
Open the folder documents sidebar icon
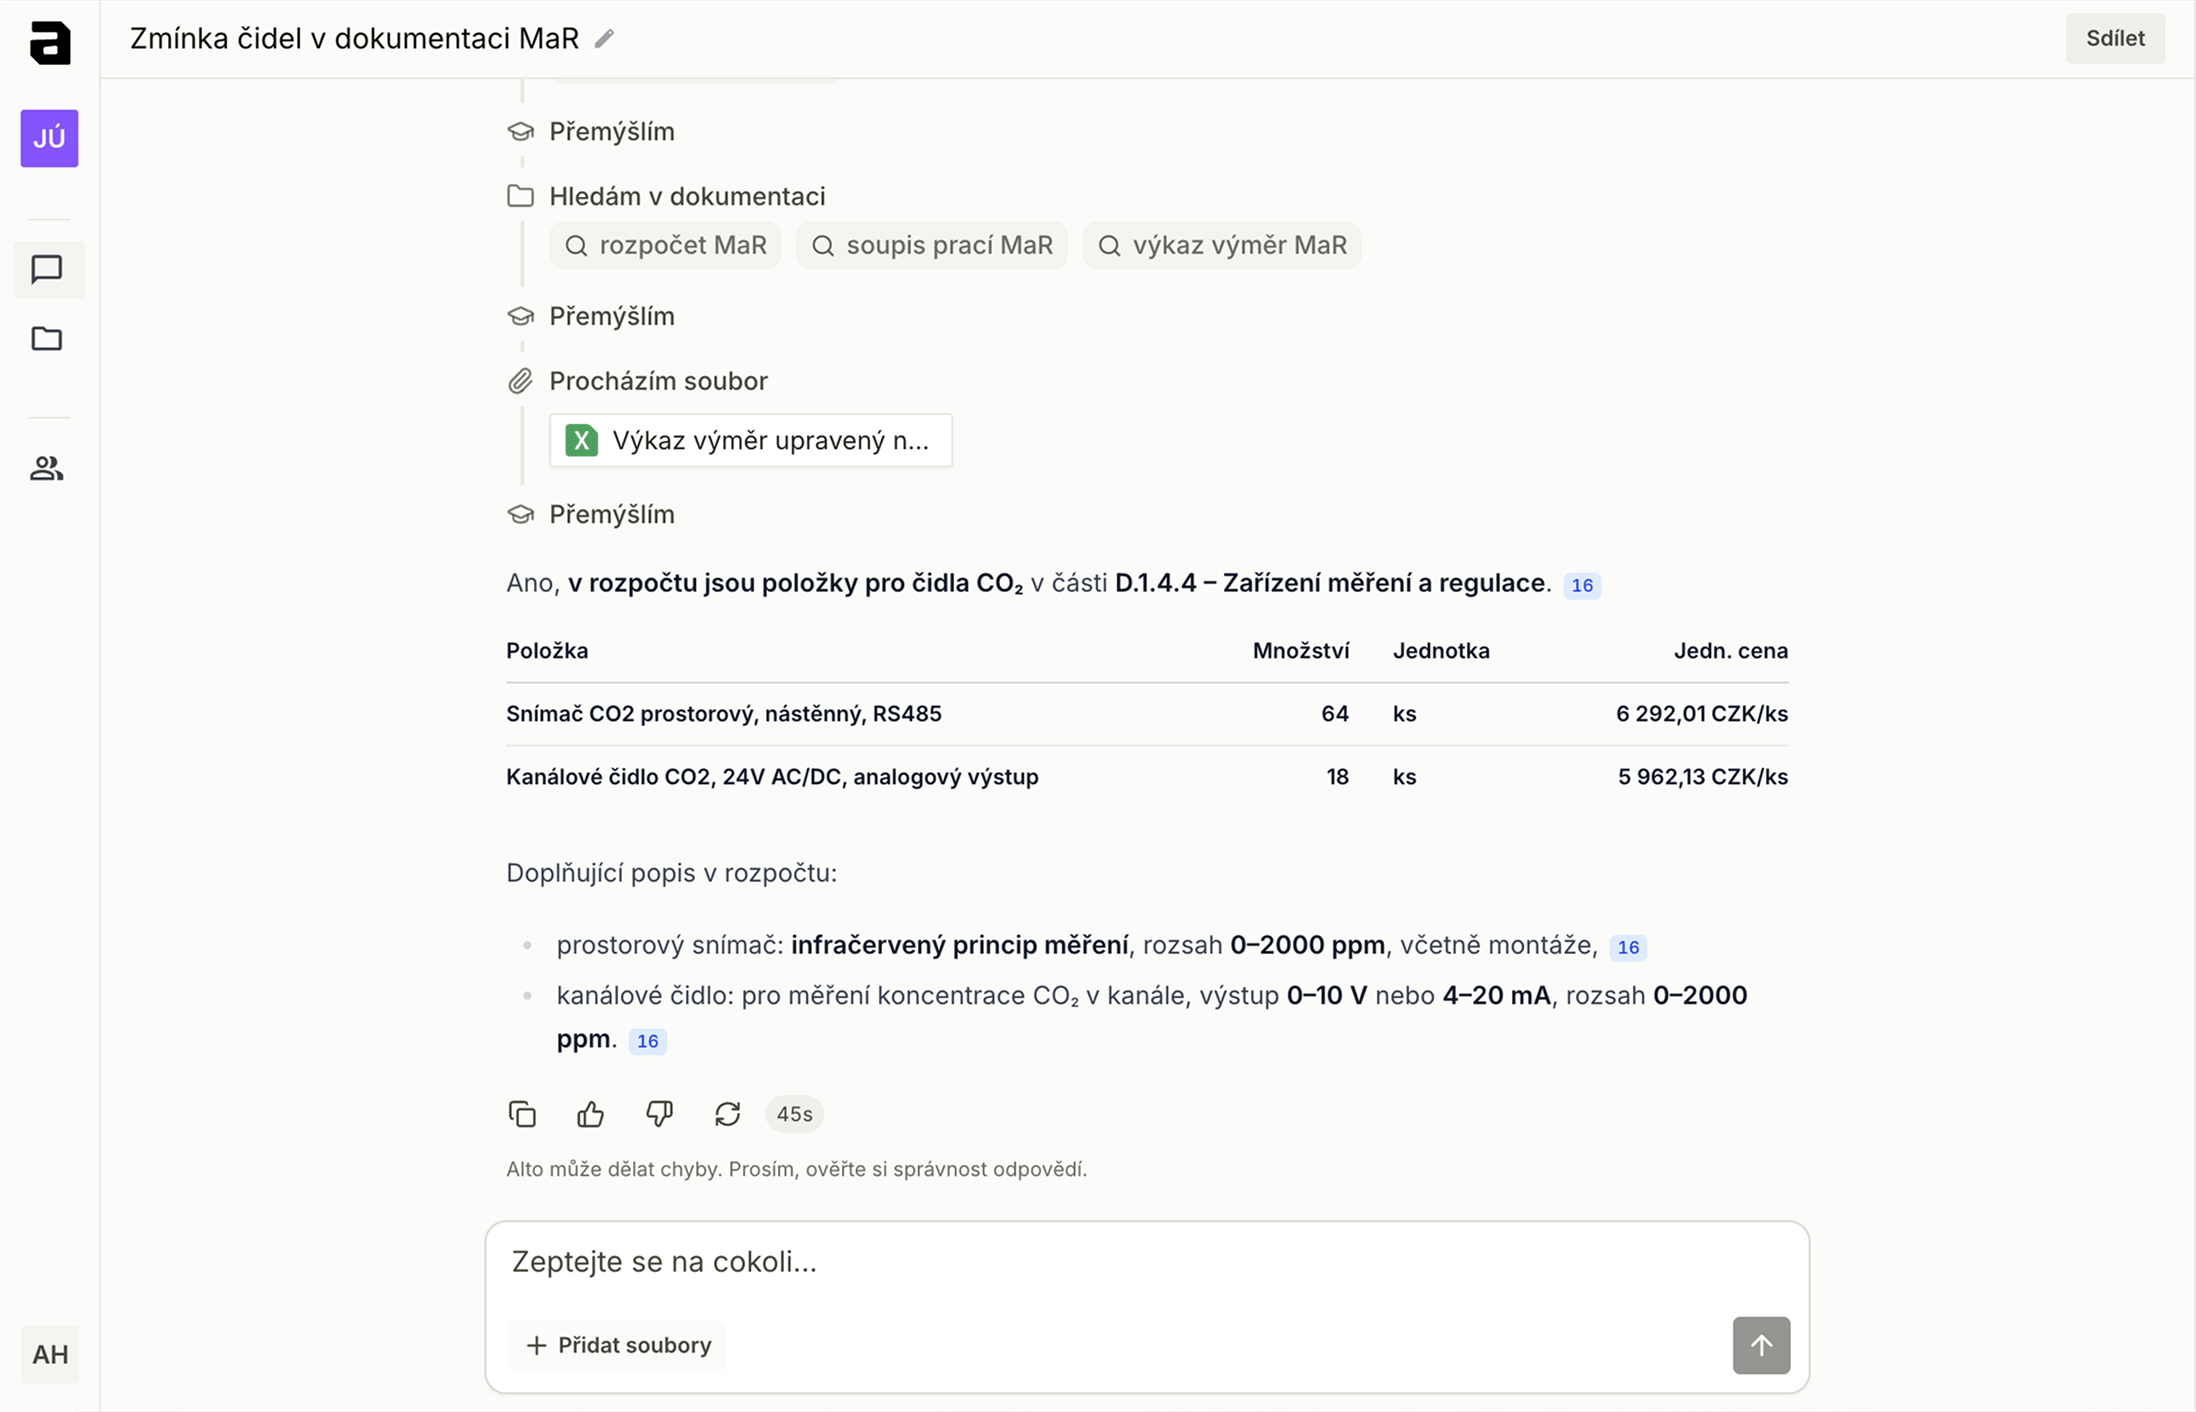pyautogui.click(x=47, y=339)
